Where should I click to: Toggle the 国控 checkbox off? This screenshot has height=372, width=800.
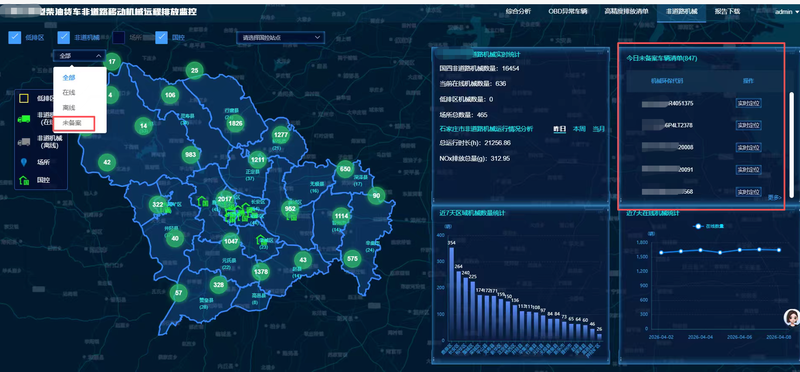tap(162, 37)
